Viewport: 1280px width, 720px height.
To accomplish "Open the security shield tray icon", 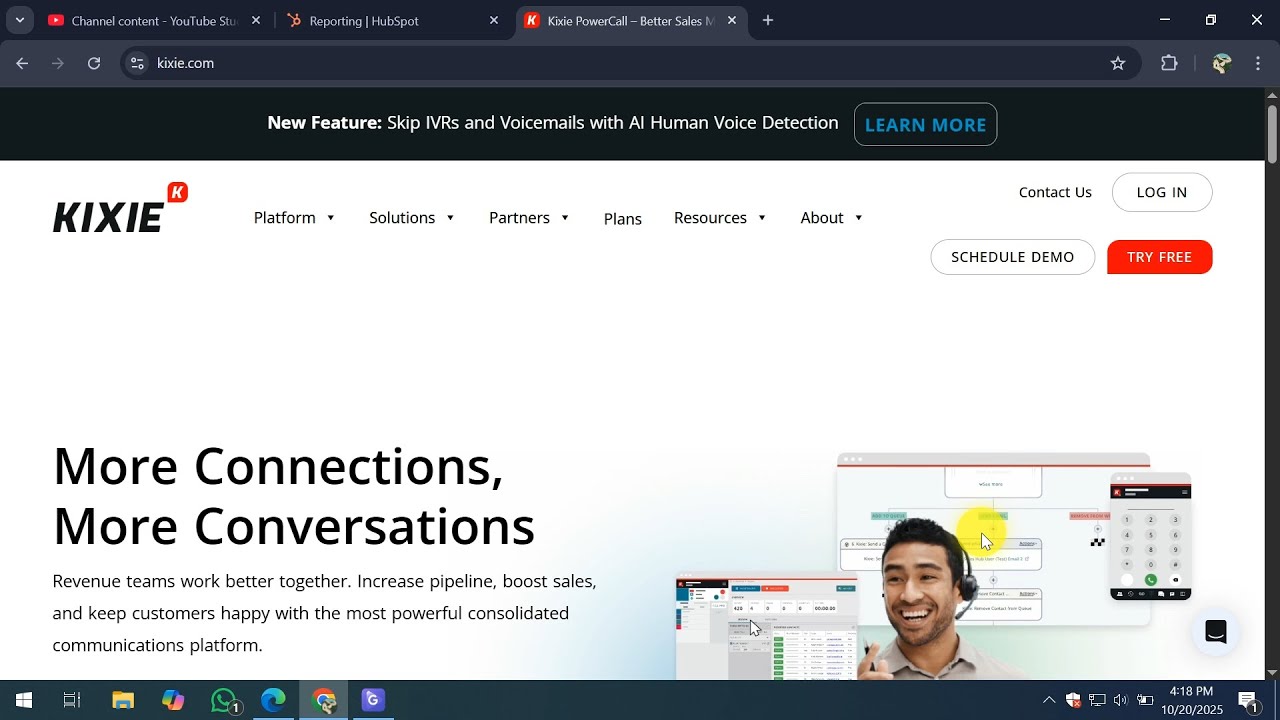I will point(1073,700).
